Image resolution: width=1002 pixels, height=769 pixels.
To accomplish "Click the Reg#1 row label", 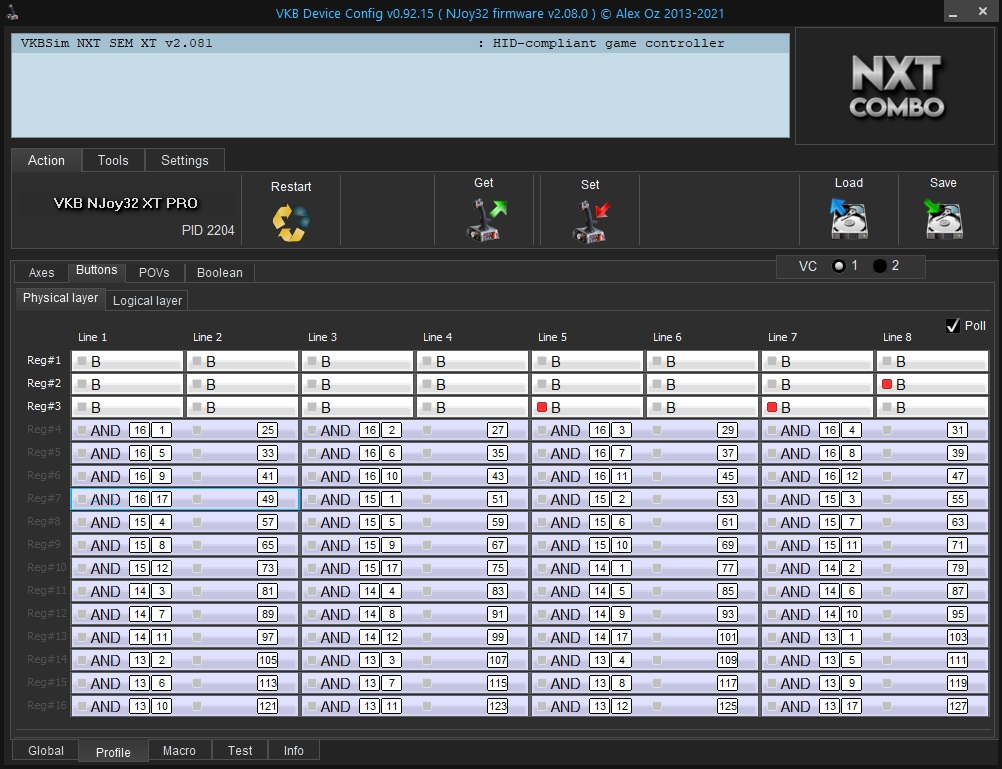I will 44,361.
